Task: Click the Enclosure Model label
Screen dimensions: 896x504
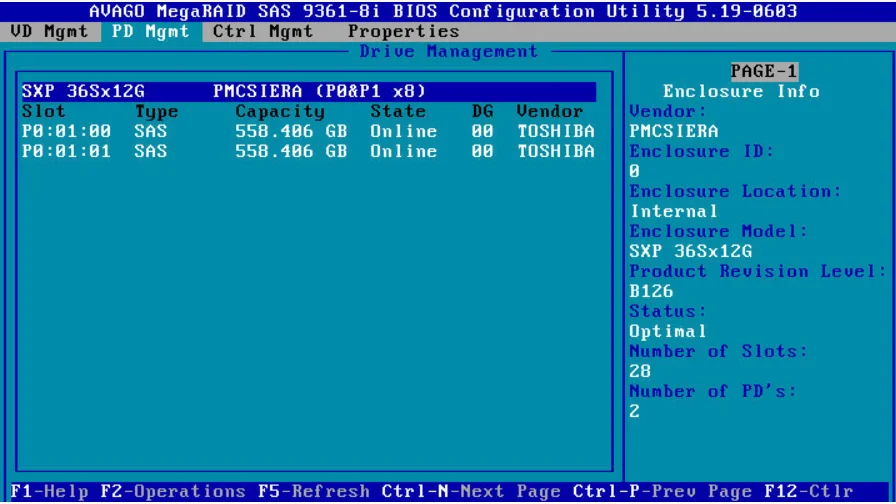Action: [x=718, y=231]
